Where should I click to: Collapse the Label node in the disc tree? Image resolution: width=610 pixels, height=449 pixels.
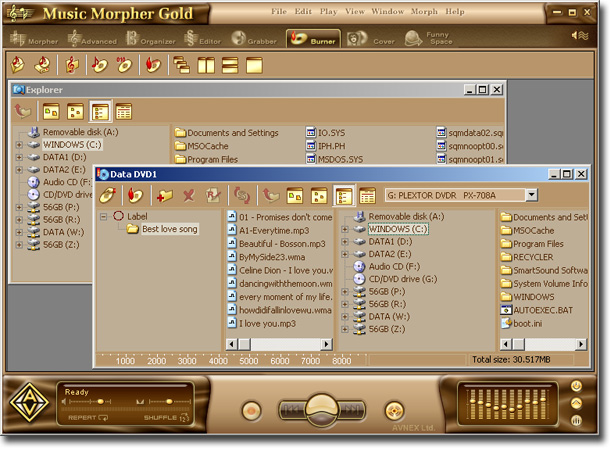104,216
